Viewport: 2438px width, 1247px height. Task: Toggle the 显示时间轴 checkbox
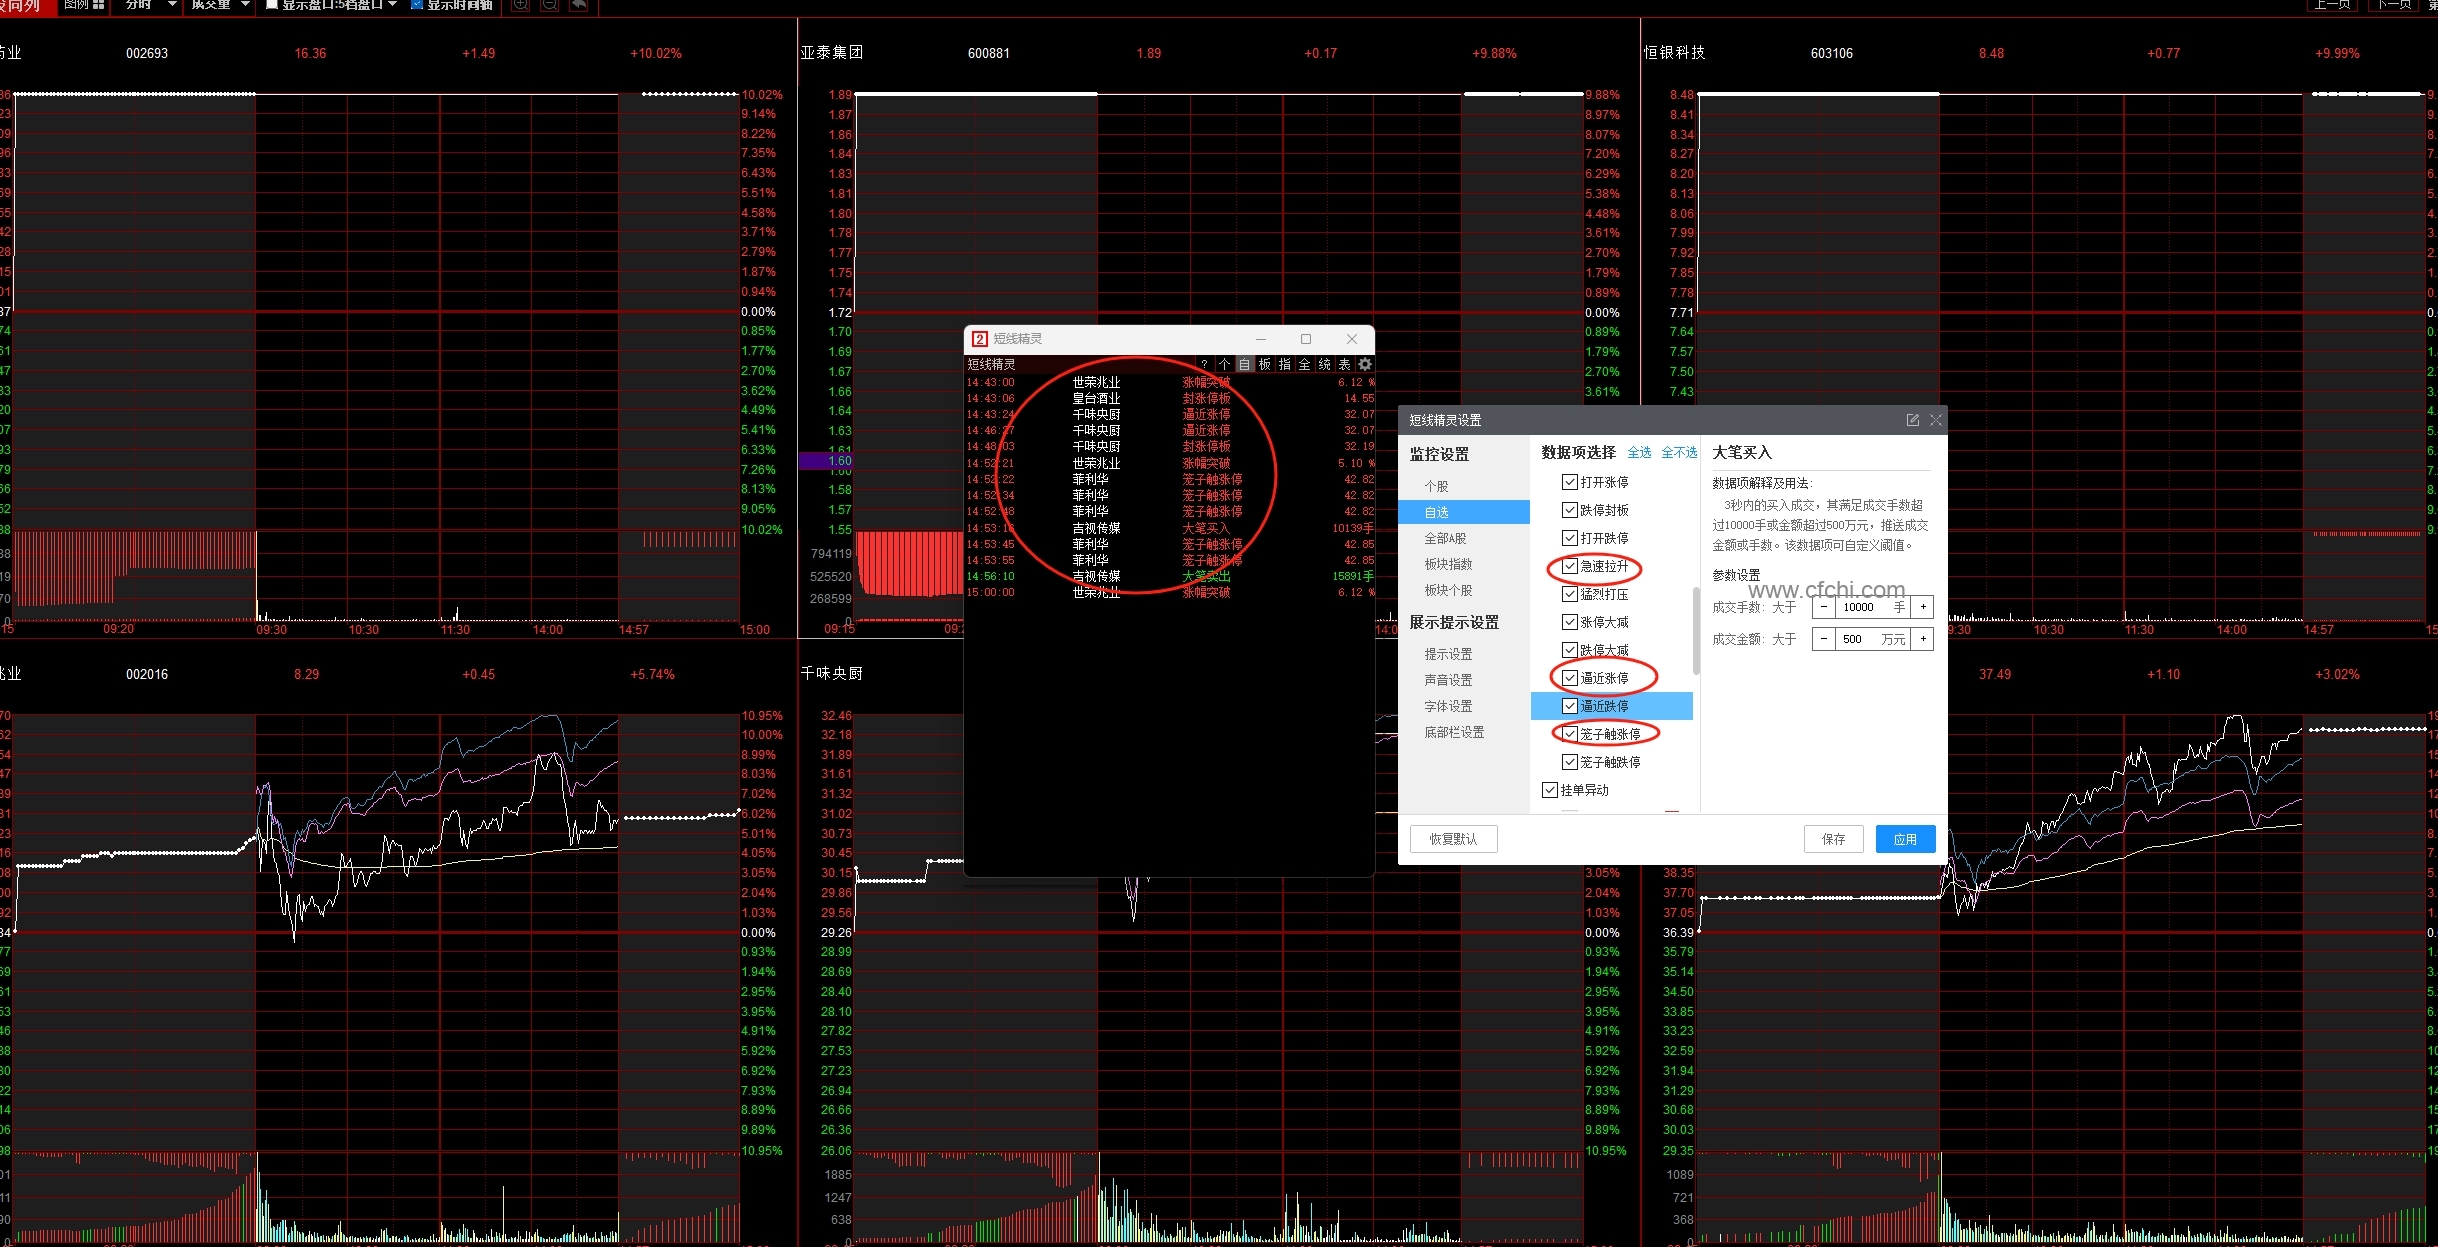pos(417,5)
